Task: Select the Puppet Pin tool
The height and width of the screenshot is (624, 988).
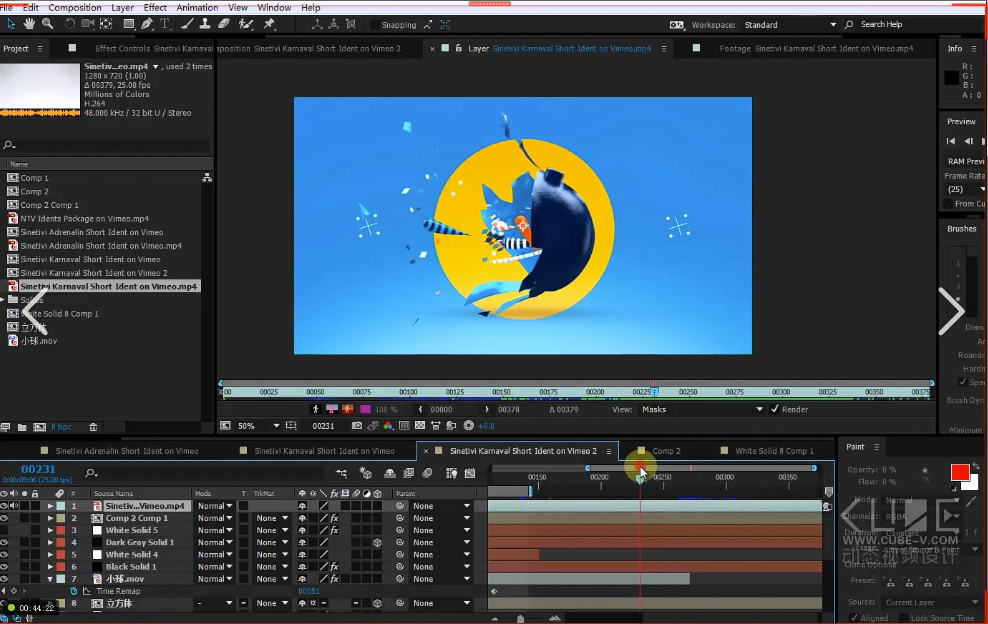Action: [269, 24]
